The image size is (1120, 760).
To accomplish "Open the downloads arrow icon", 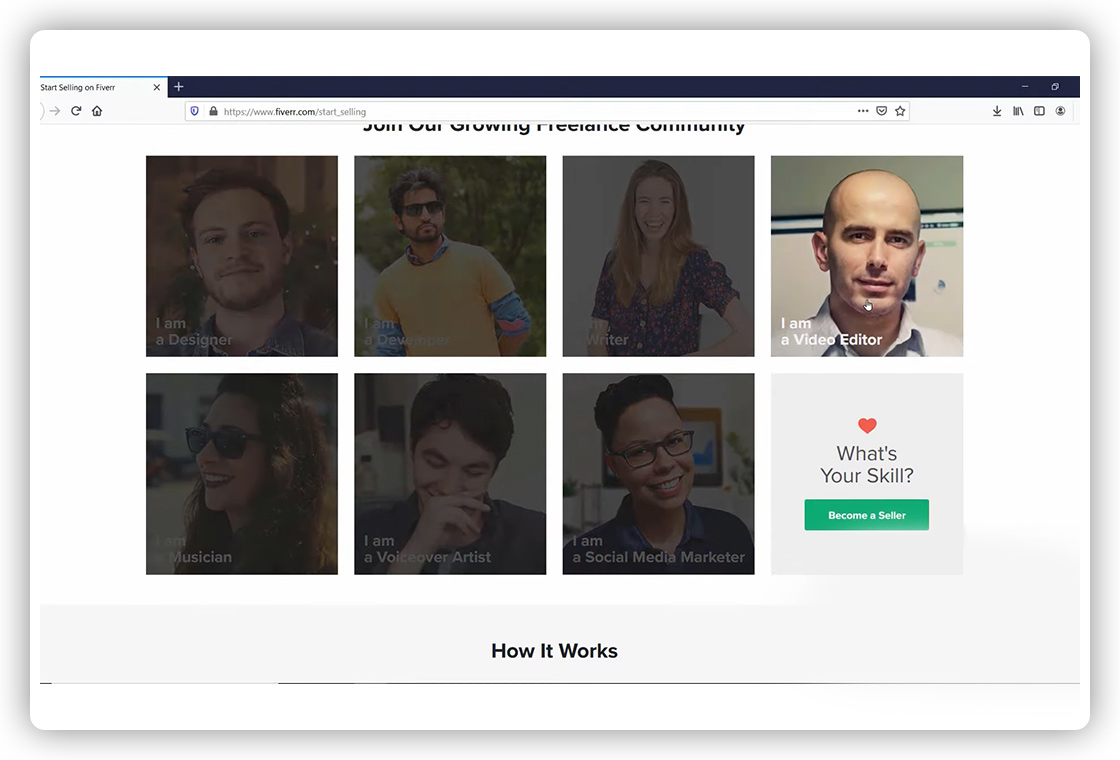I will 996,111.
